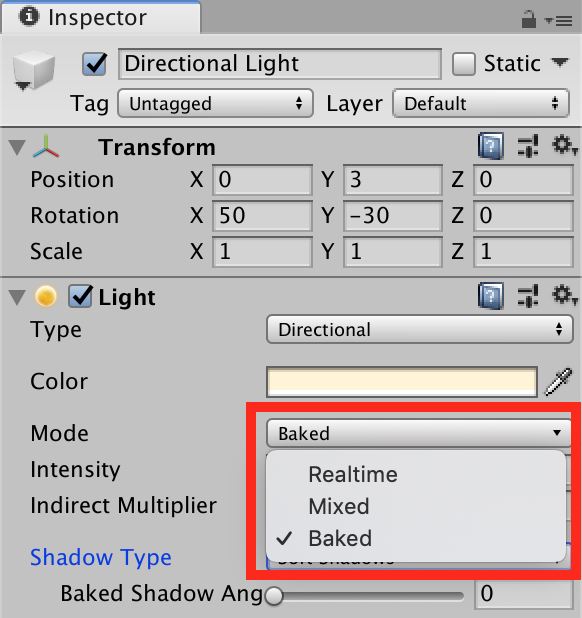Open the Inspector panel options menu
The image size is (582, 618).
coord(559,20)
